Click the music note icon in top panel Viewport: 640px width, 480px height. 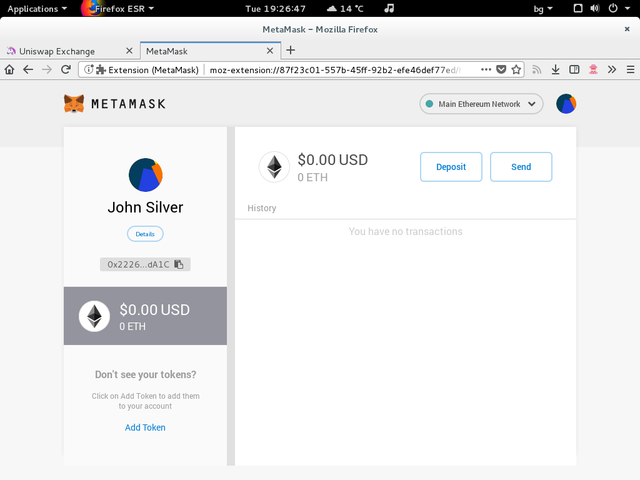tap(389, 8)
